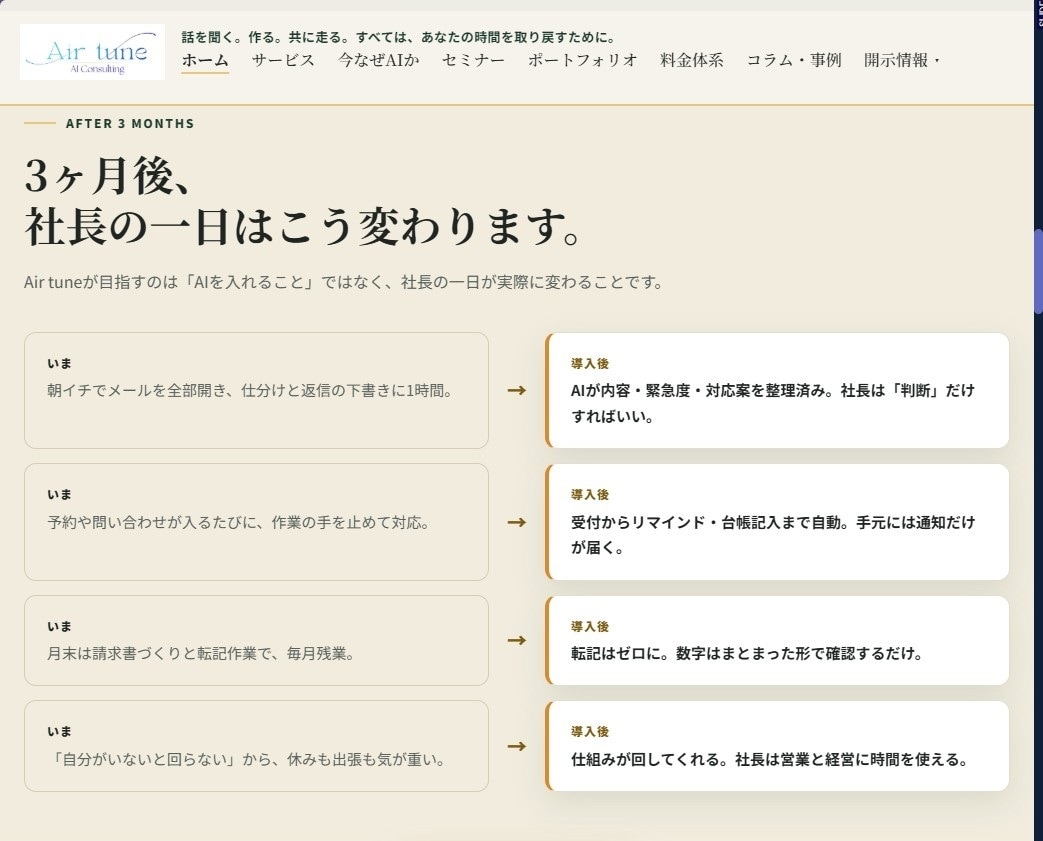
Task: Click arrow icon beside 「自分がいないと回らない」 card
Action: point(517,746)
